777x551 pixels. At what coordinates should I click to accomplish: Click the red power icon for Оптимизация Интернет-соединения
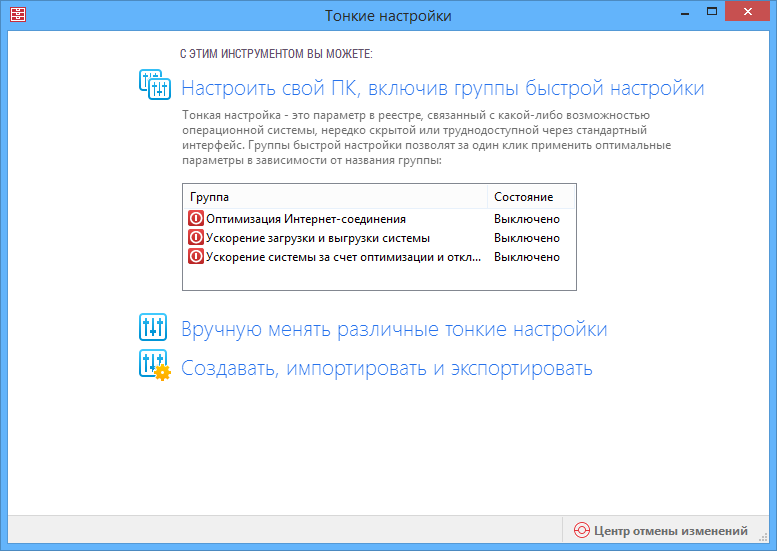(196, 219)
